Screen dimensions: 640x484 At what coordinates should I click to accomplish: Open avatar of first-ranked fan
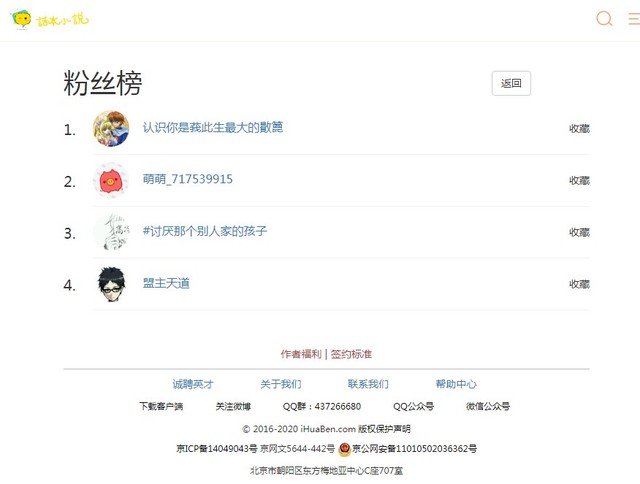tap(111, 129)
